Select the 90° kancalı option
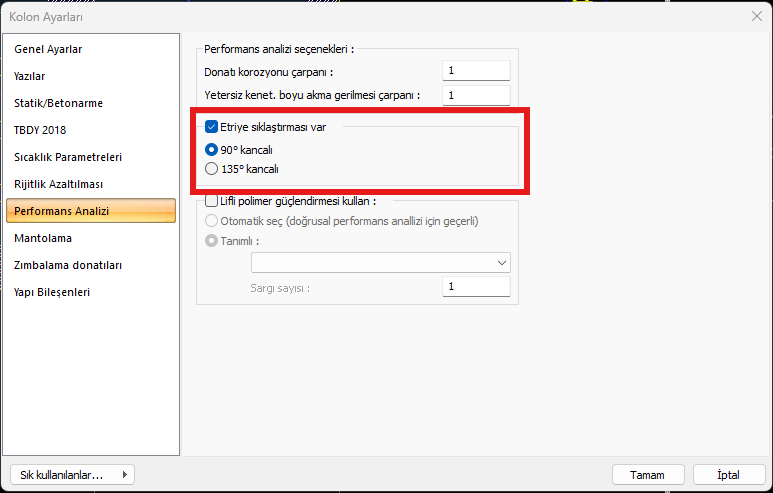773x493 pixels. [211, 149]
